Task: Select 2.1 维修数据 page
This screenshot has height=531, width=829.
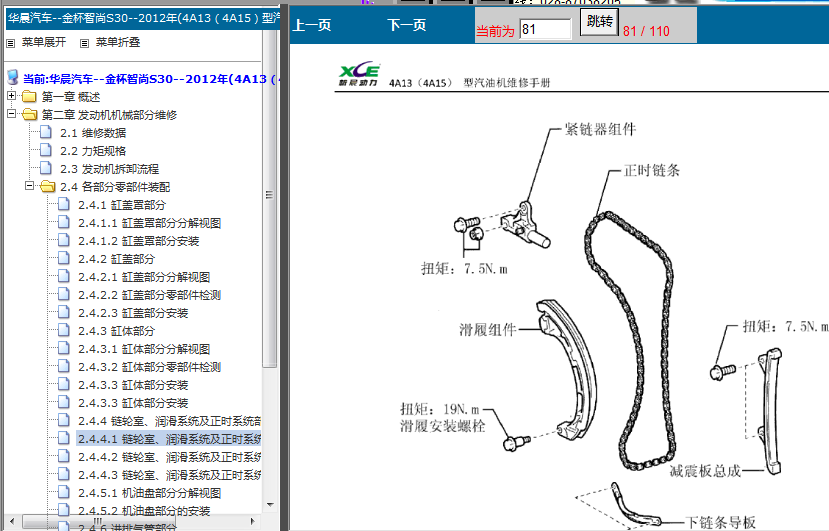Action: 93,133
